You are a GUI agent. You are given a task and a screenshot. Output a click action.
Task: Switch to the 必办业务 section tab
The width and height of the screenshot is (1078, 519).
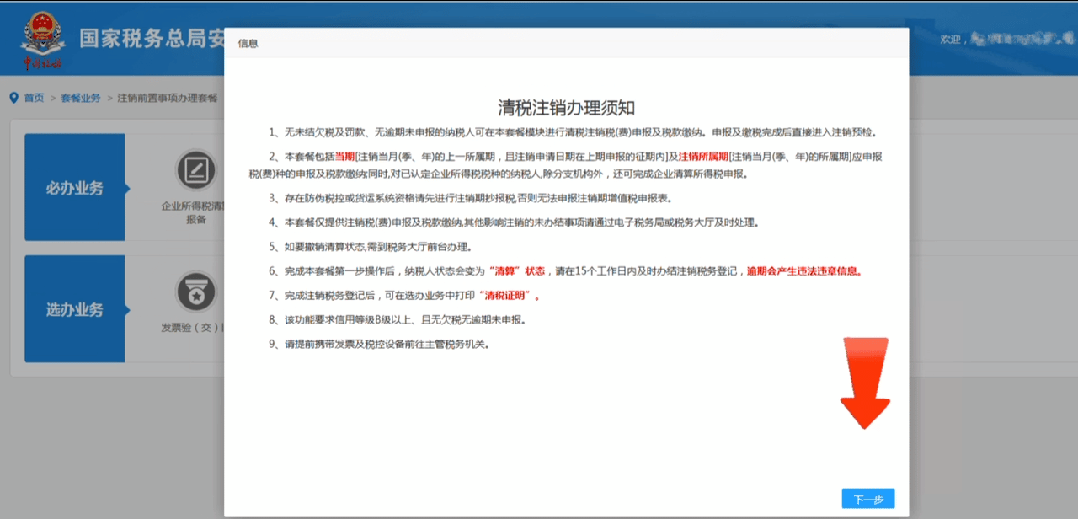pyautogui.click(x=74, y=188)
